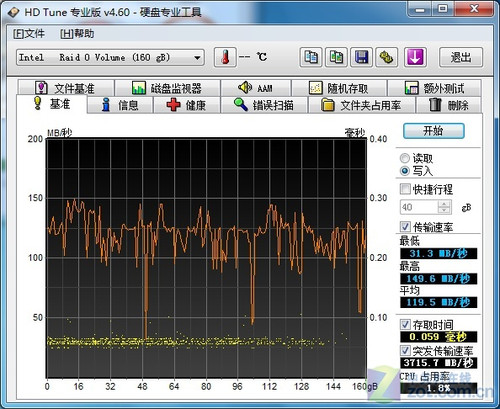Image resolution: width=500 pixels, height=409 pixels.
Task: Open the 错误扫描 tab with magnifier
Action: pyautogui.click(x=264, y=105)
